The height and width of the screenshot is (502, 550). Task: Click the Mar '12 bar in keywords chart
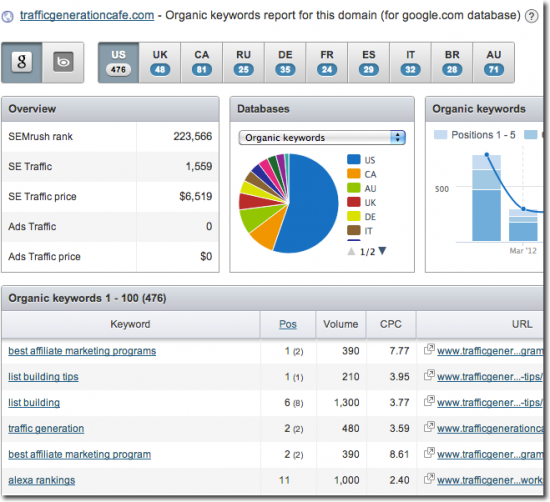523,225
